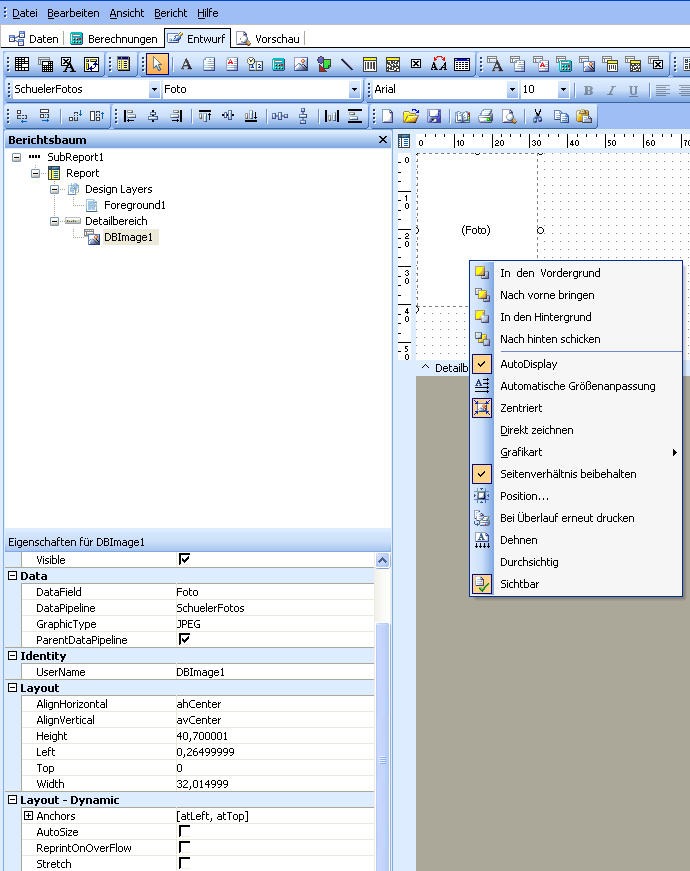Image resolution: width=690 pixels, height=871 pixels.
Task: Open a report file
Action: [x=411, y=116]
